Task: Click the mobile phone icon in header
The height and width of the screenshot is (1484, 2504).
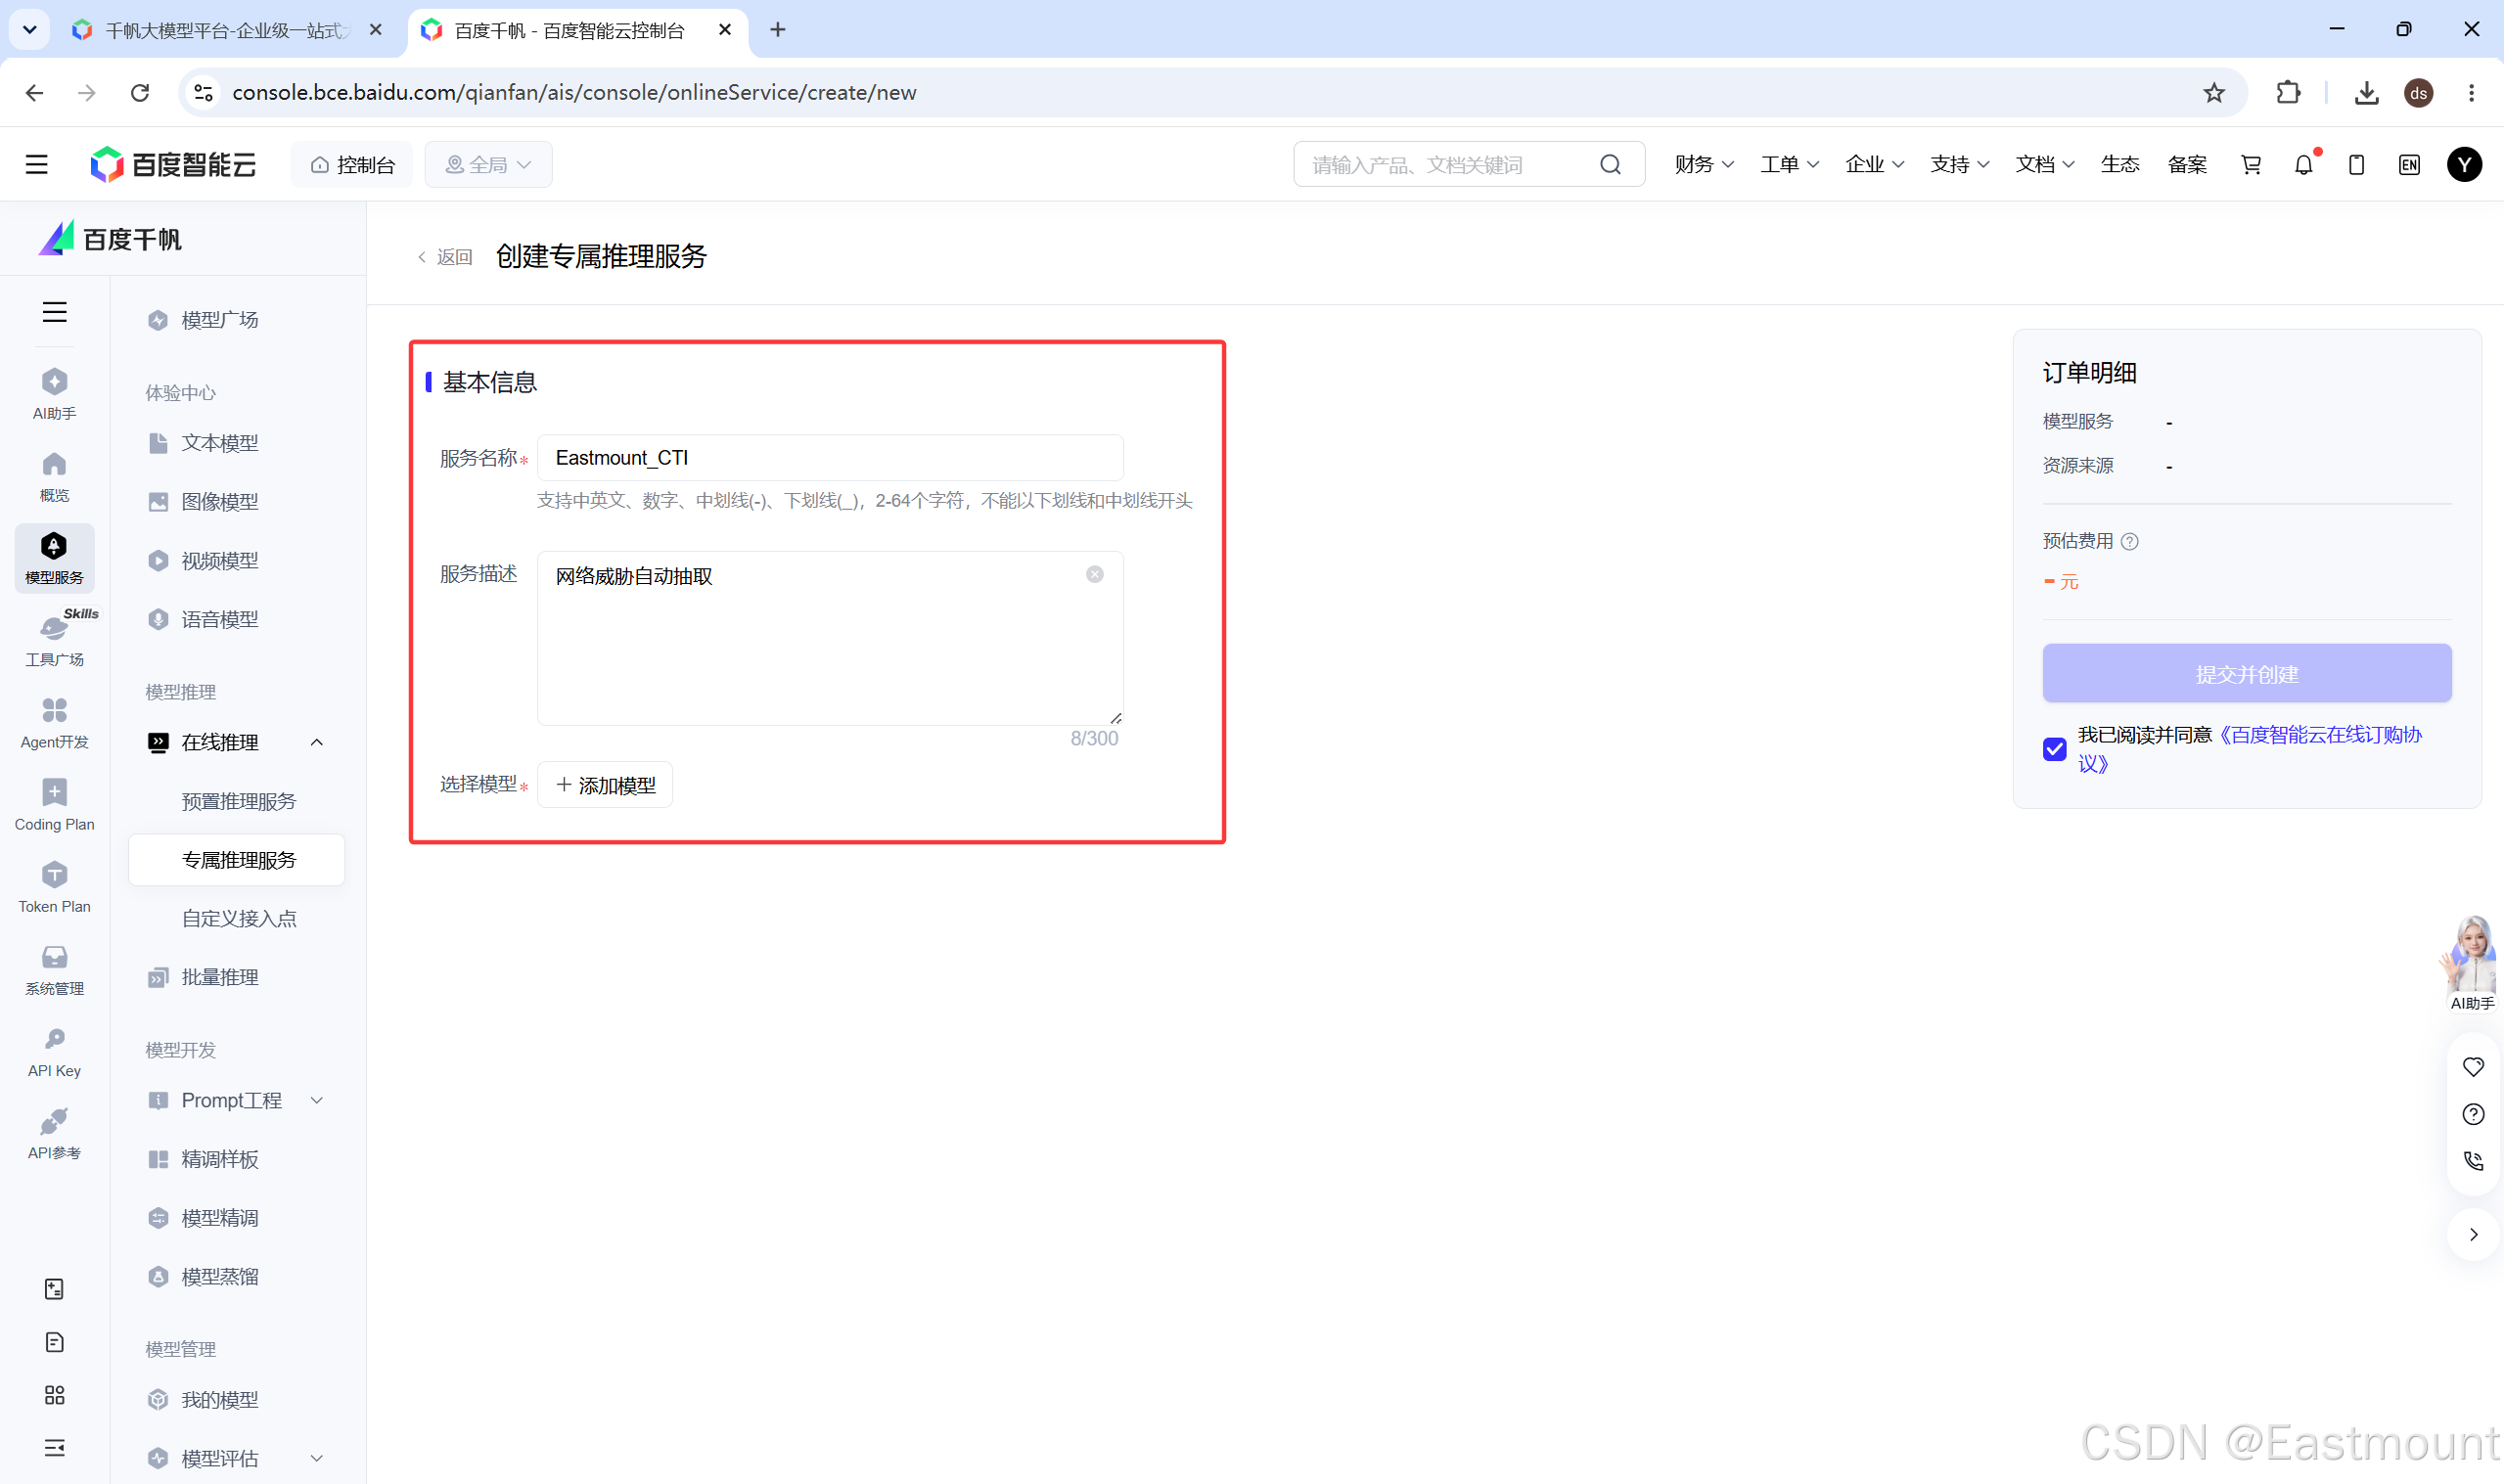Action: pos(2357,164)
